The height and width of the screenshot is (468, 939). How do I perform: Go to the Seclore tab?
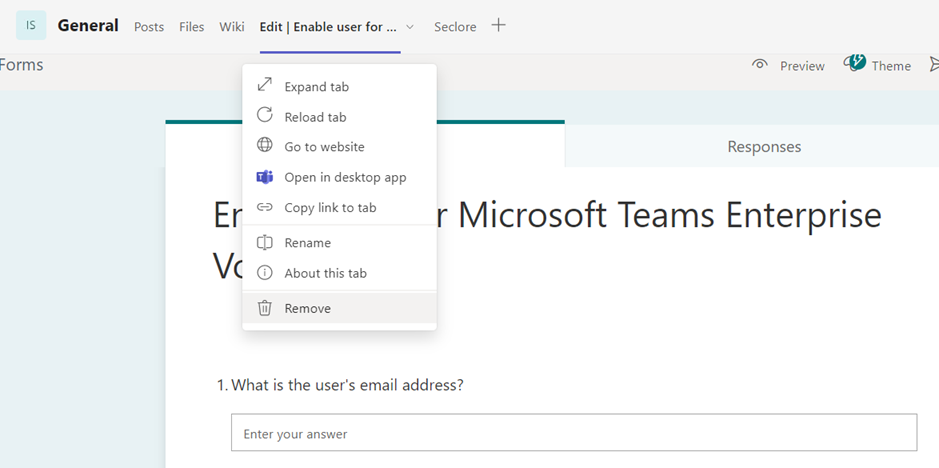click(x=455, y=27)
